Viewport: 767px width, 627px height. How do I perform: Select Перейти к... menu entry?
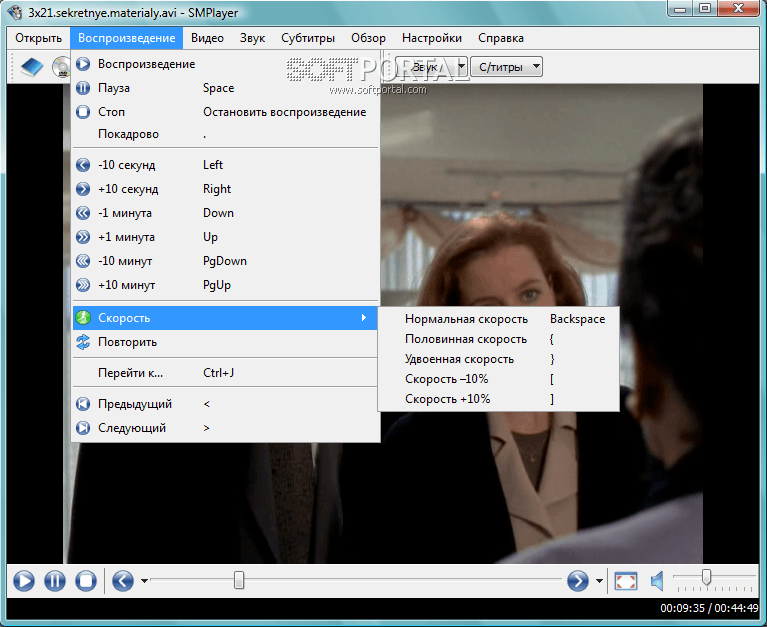pyautogui.click(x=225, y=373)
